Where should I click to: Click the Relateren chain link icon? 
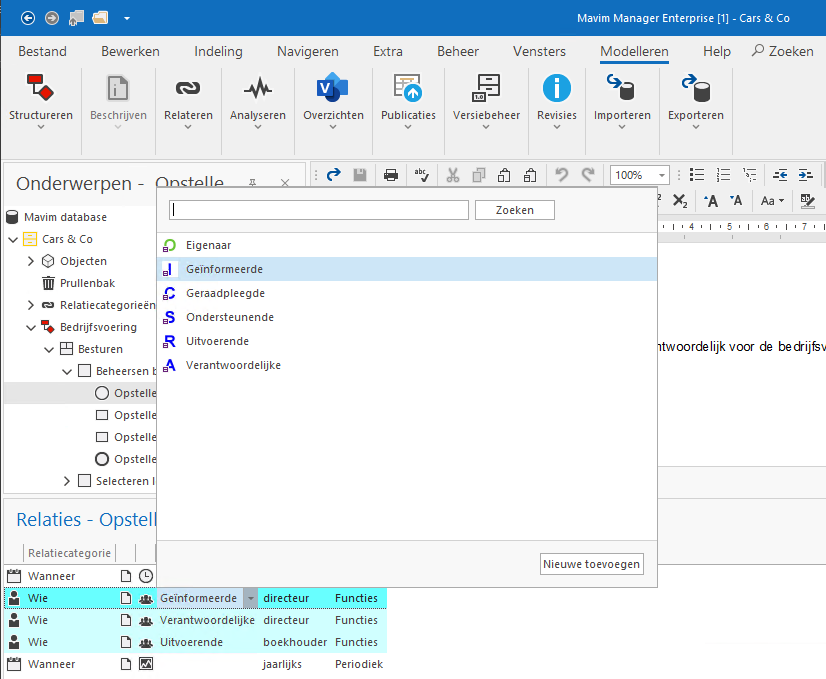tap(188, 90)
